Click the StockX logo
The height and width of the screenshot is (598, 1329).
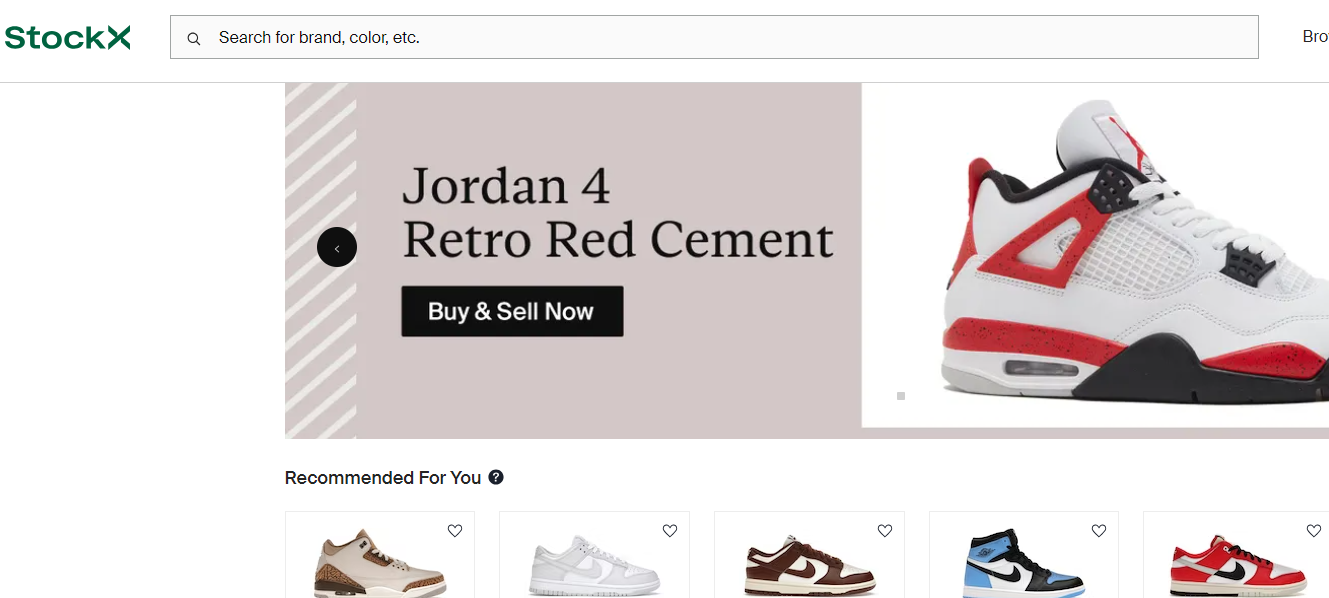[x=67, y=38]
